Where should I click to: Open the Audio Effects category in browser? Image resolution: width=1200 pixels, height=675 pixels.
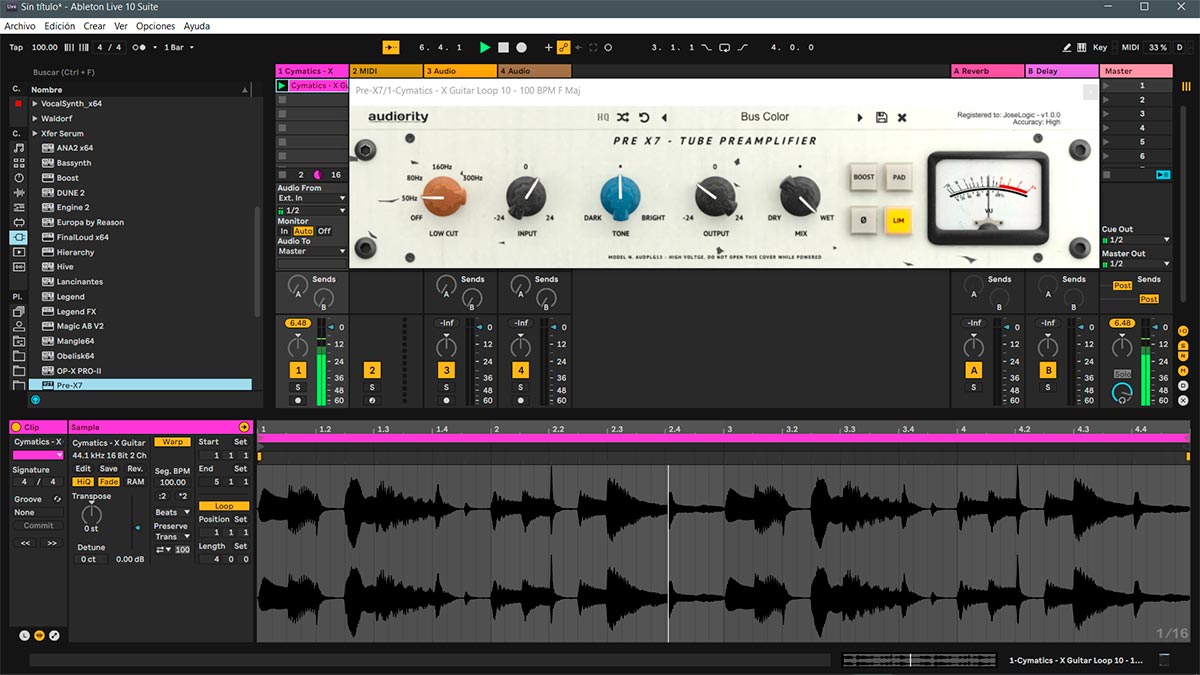(19, 193)
